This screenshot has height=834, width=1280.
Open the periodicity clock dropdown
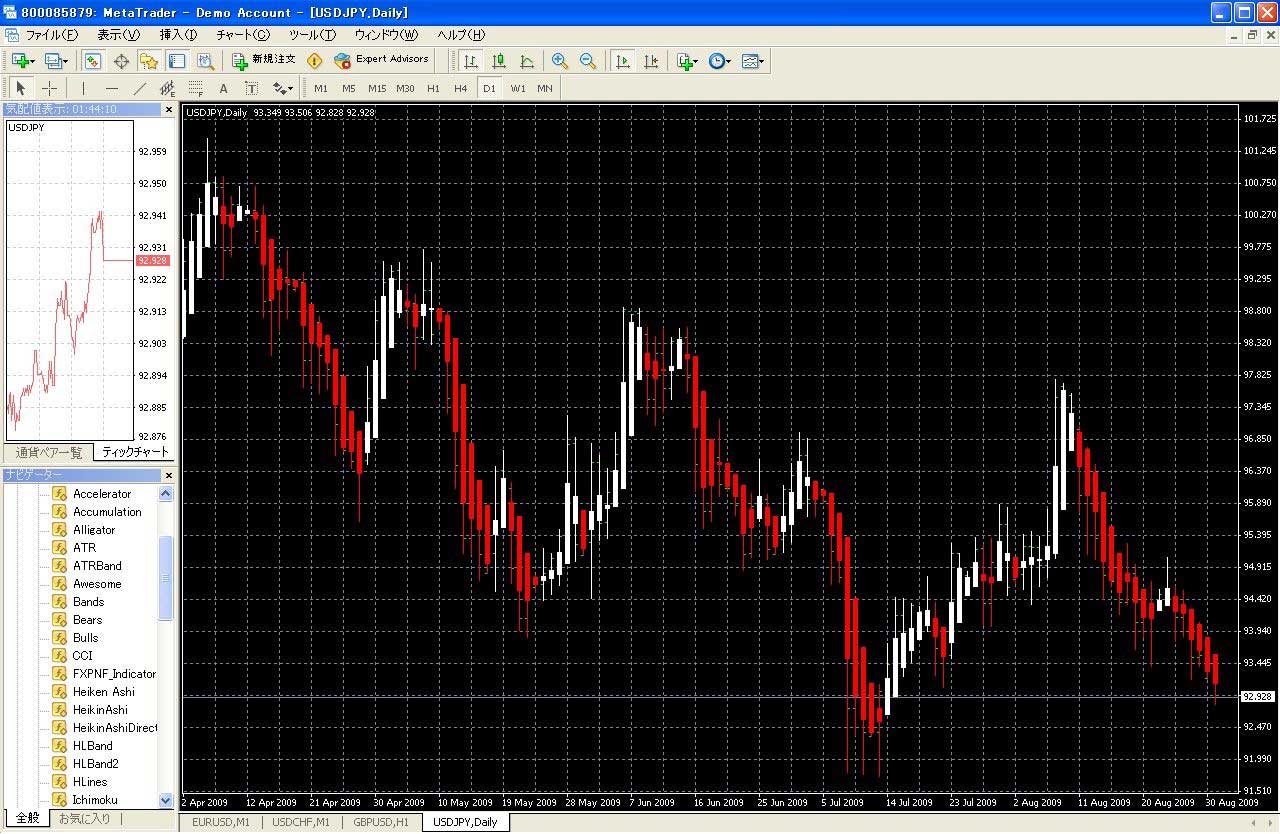click(720, 61)
